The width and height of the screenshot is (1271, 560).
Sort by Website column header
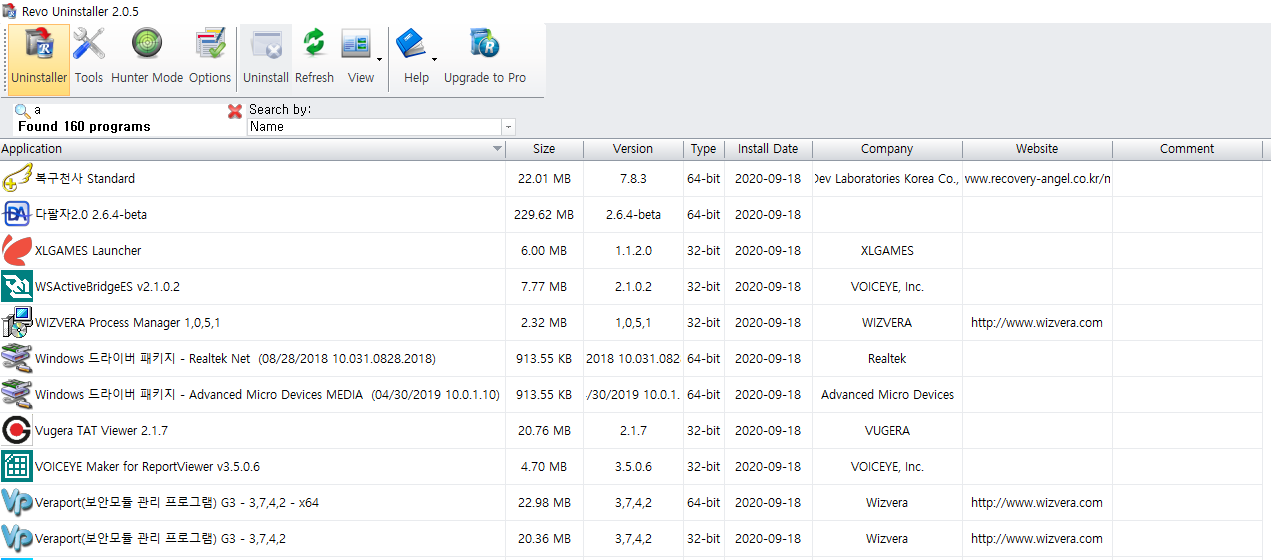(x=1037, y=149)
